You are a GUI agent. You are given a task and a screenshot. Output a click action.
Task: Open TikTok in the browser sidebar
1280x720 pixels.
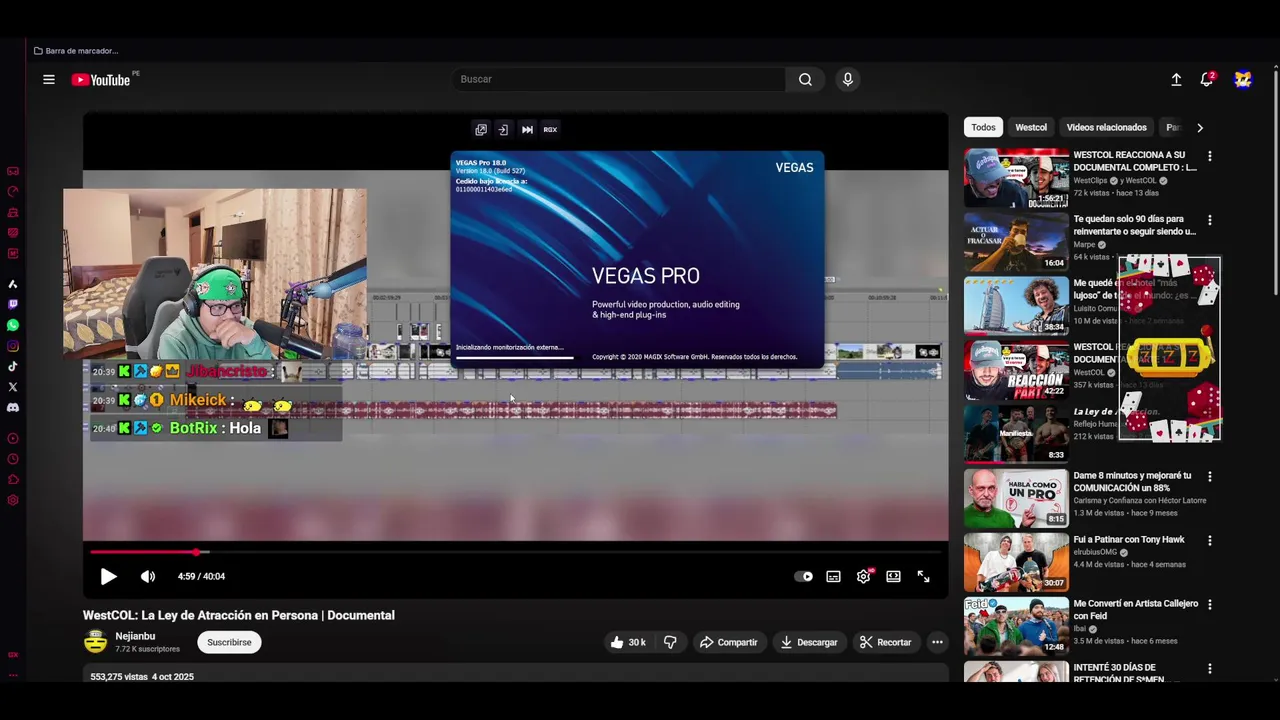13,366
